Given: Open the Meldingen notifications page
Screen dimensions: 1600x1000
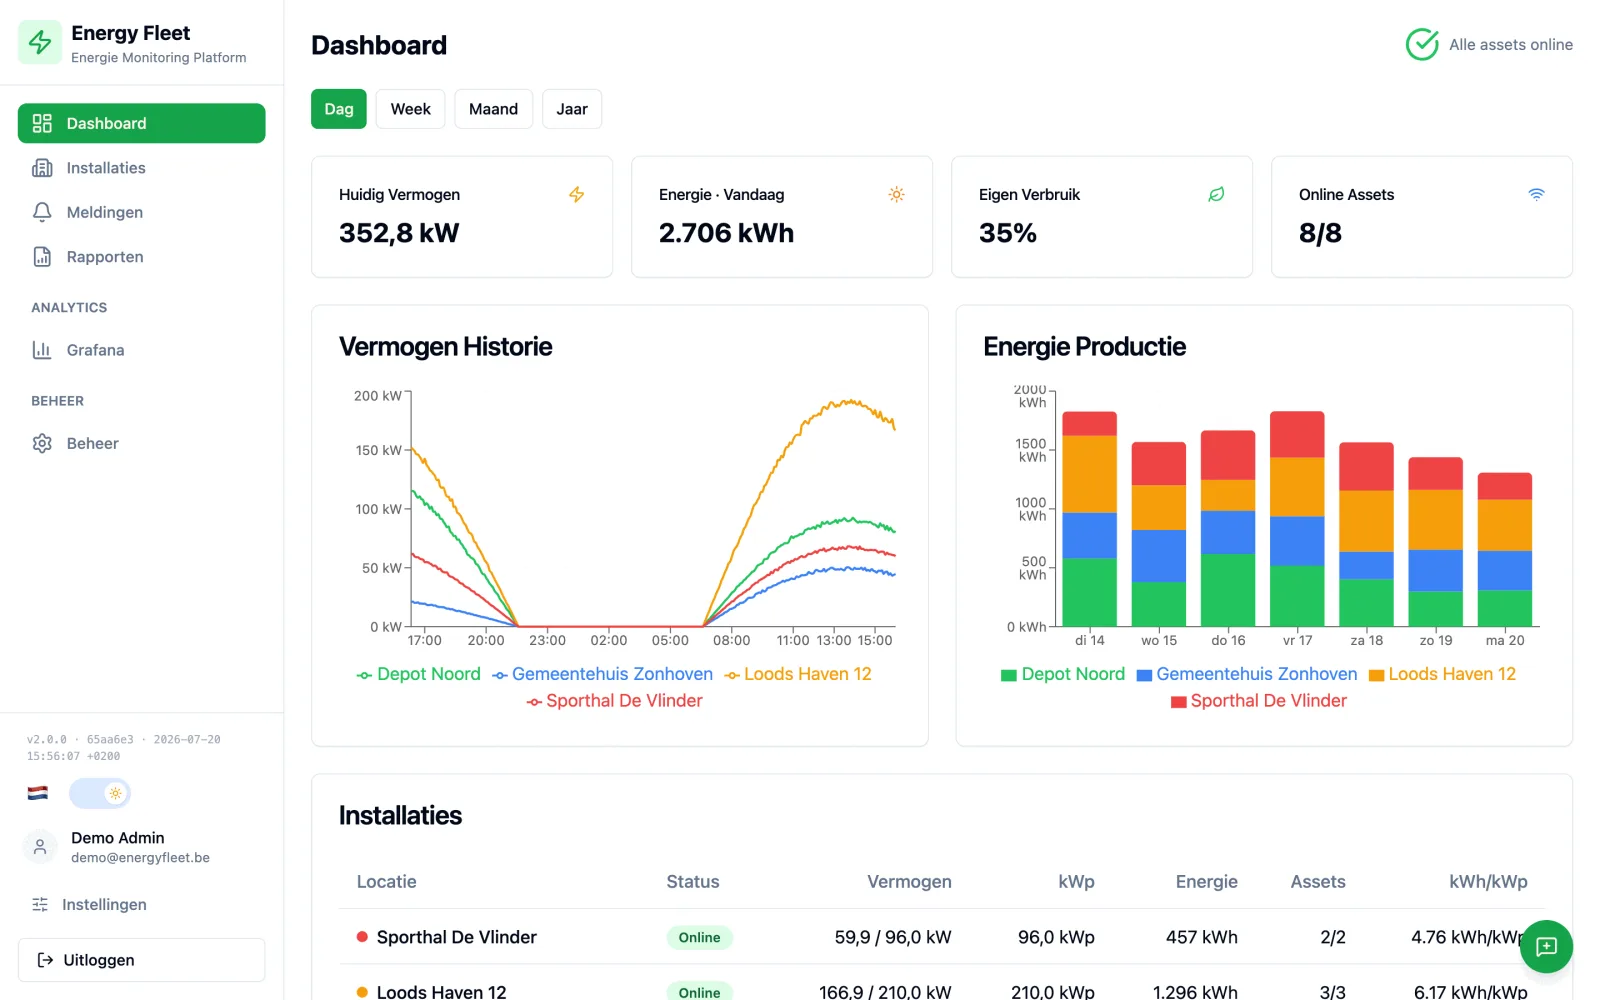Looking at the screenshot, I should click(141, 212).
